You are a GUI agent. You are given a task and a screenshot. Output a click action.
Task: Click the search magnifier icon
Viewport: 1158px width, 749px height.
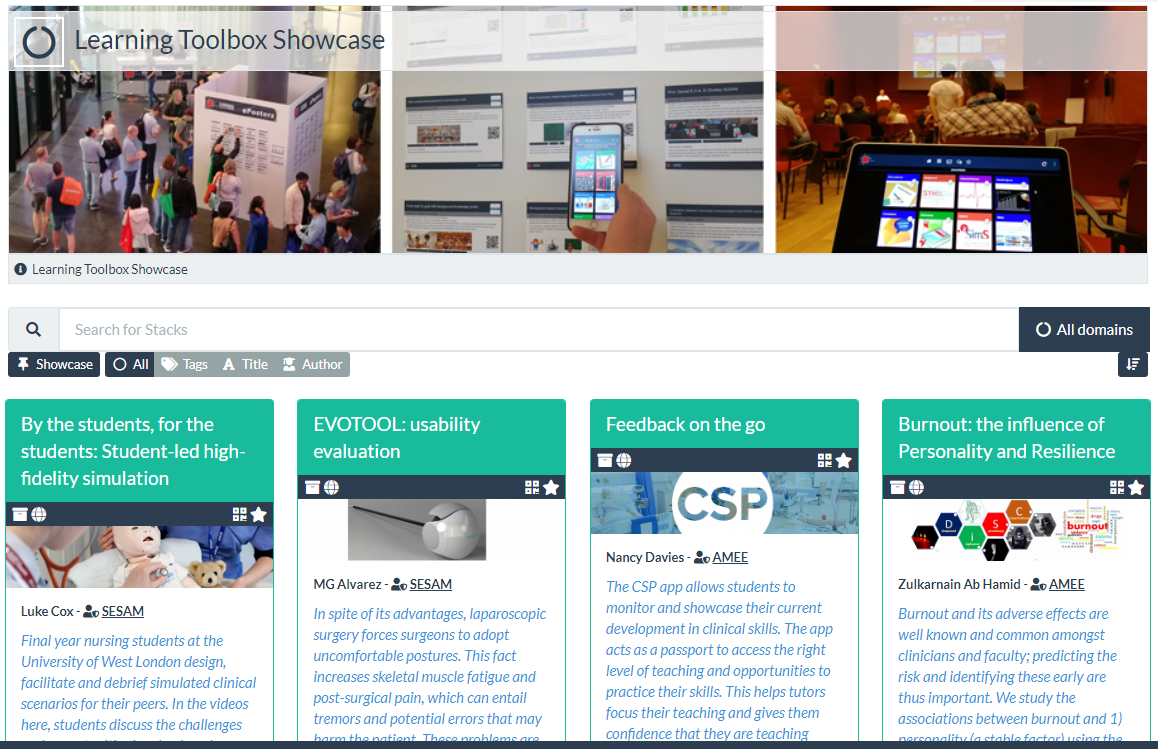[x=33, y=329]
